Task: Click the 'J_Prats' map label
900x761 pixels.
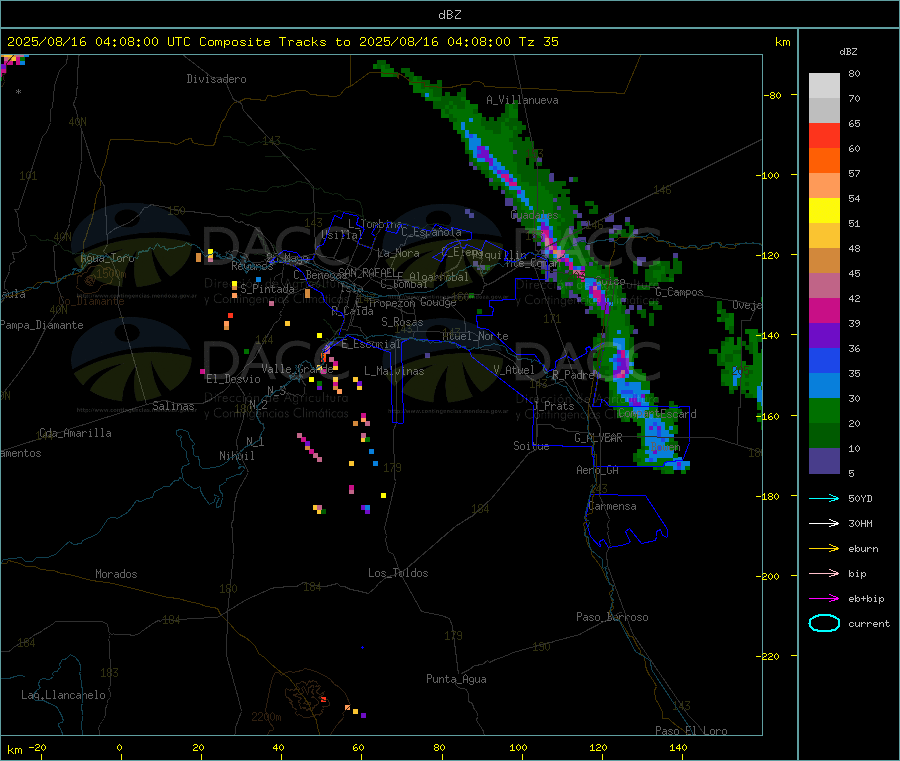Action: [x=553, y=406]
